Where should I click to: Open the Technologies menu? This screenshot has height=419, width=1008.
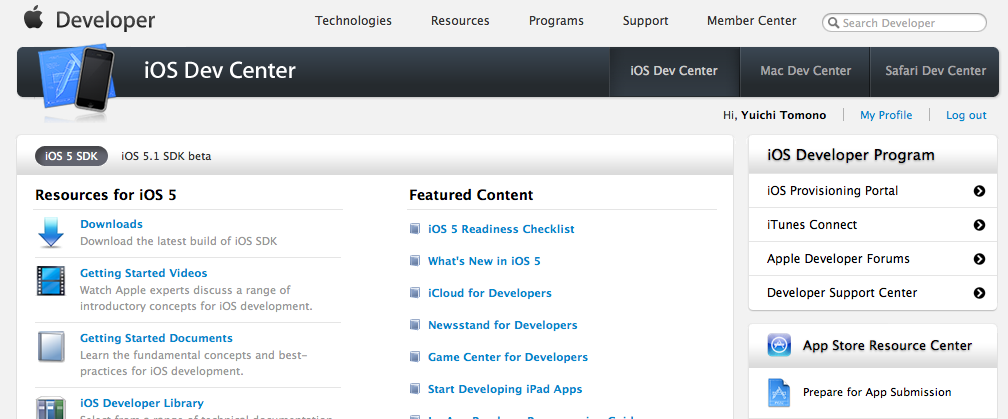tap(353, 21)
